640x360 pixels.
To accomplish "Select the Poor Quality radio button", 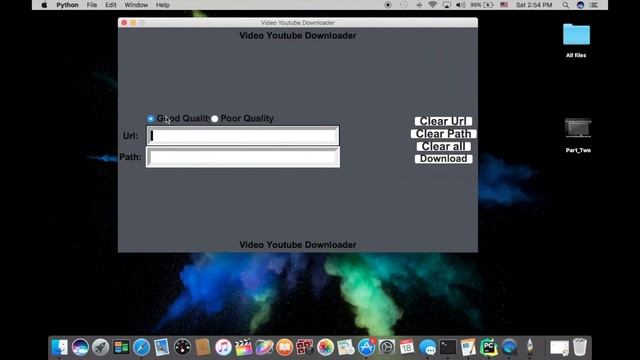I will tap(215, 118).
